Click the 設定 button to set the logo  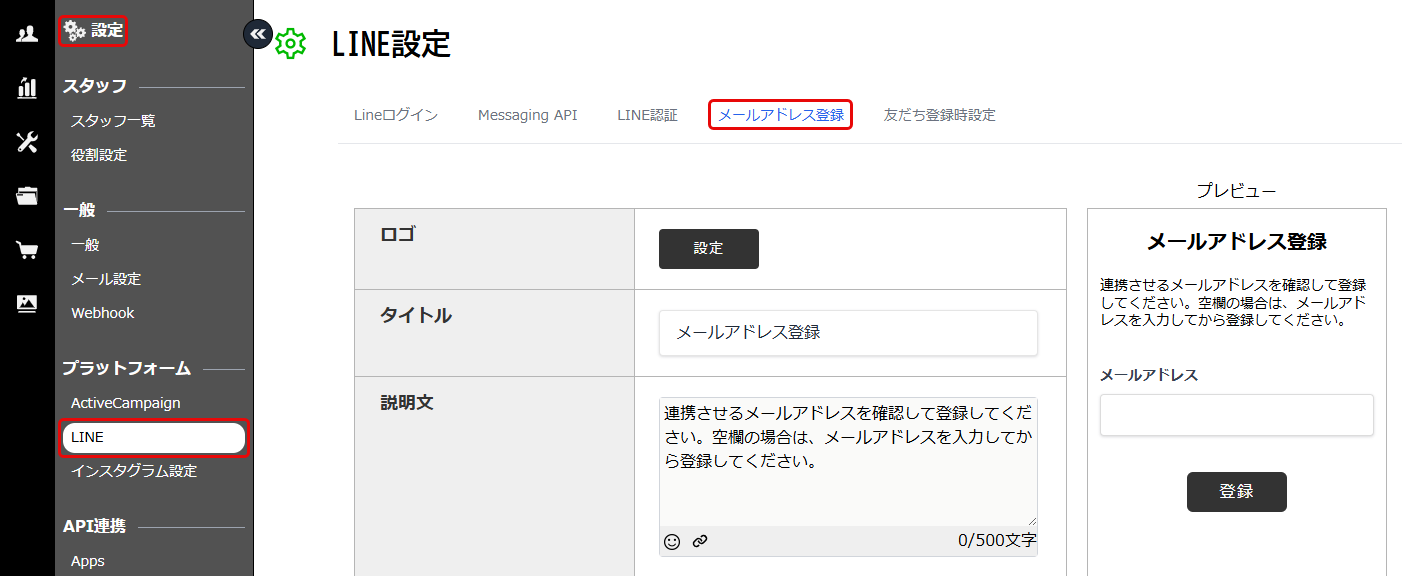point(708,248)
